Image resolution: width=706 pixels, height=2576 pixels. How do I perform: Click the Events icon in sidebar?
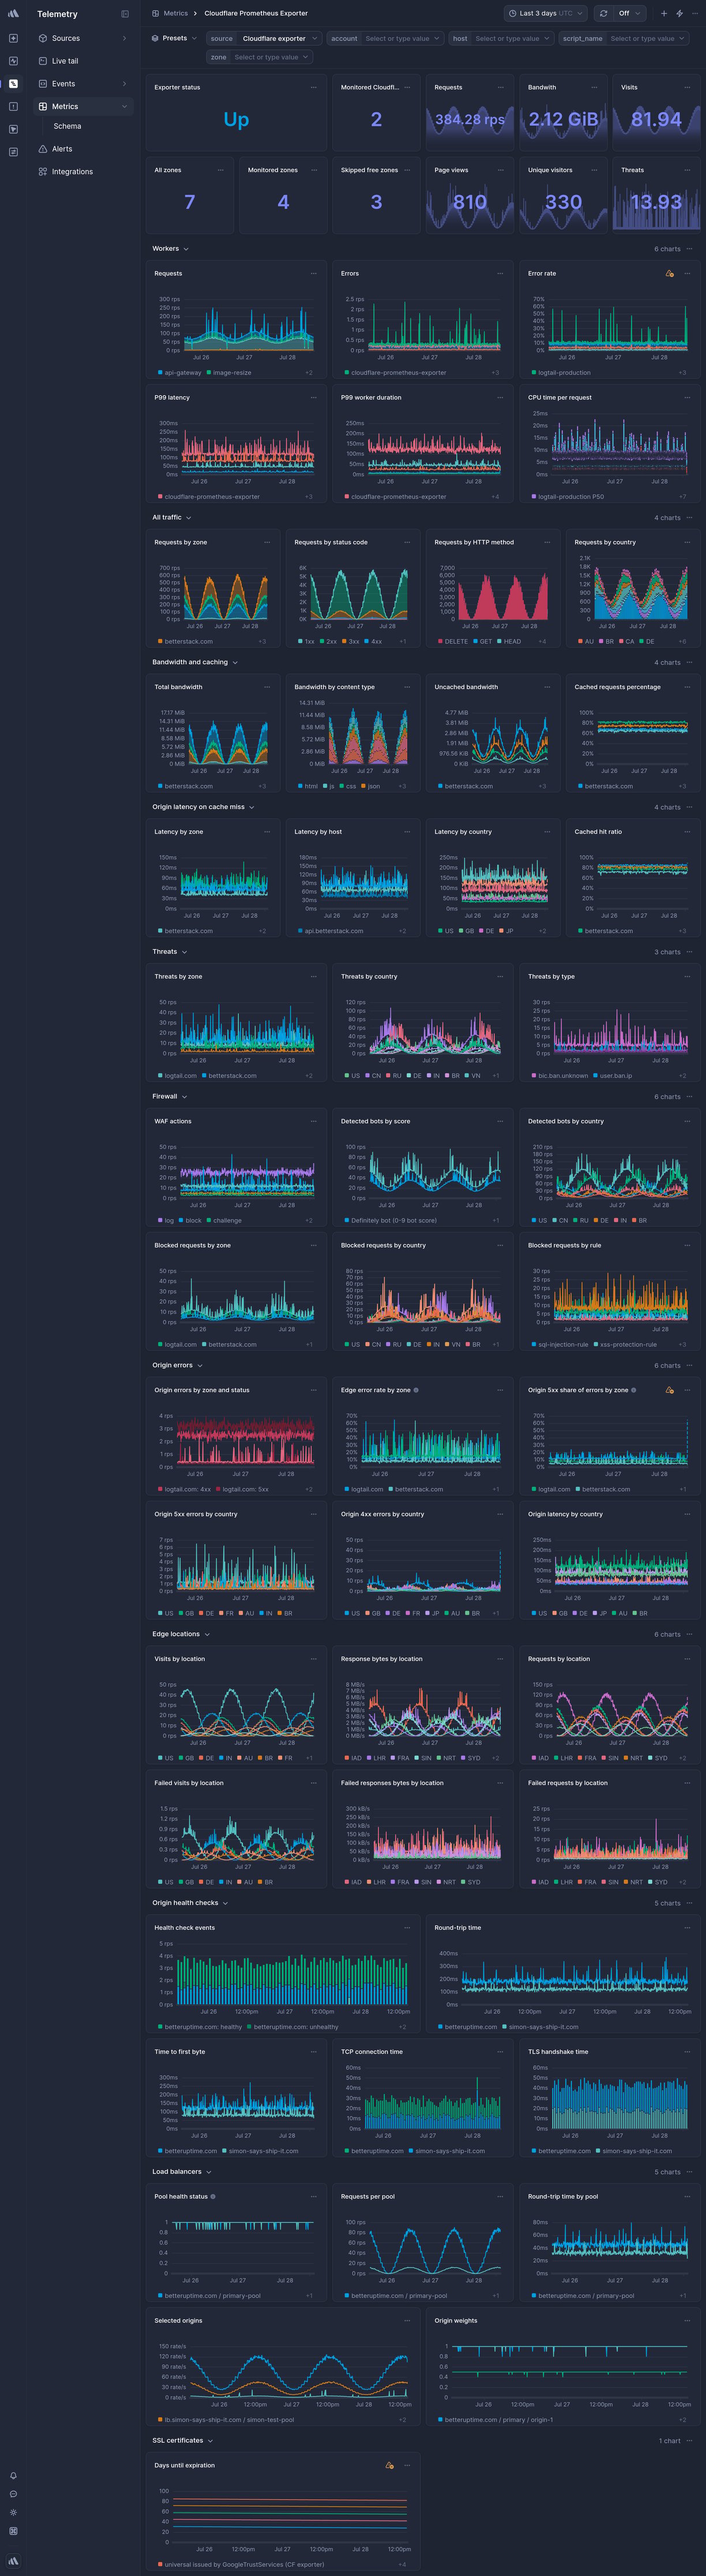click(x=43, y=84)
